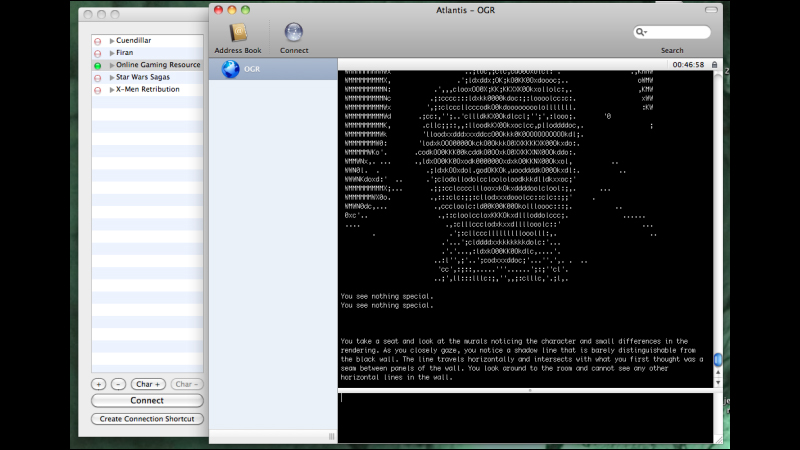Select Firan in the address book list
The height and width of the screenshot is (450, 800).
tap(124, 53)
